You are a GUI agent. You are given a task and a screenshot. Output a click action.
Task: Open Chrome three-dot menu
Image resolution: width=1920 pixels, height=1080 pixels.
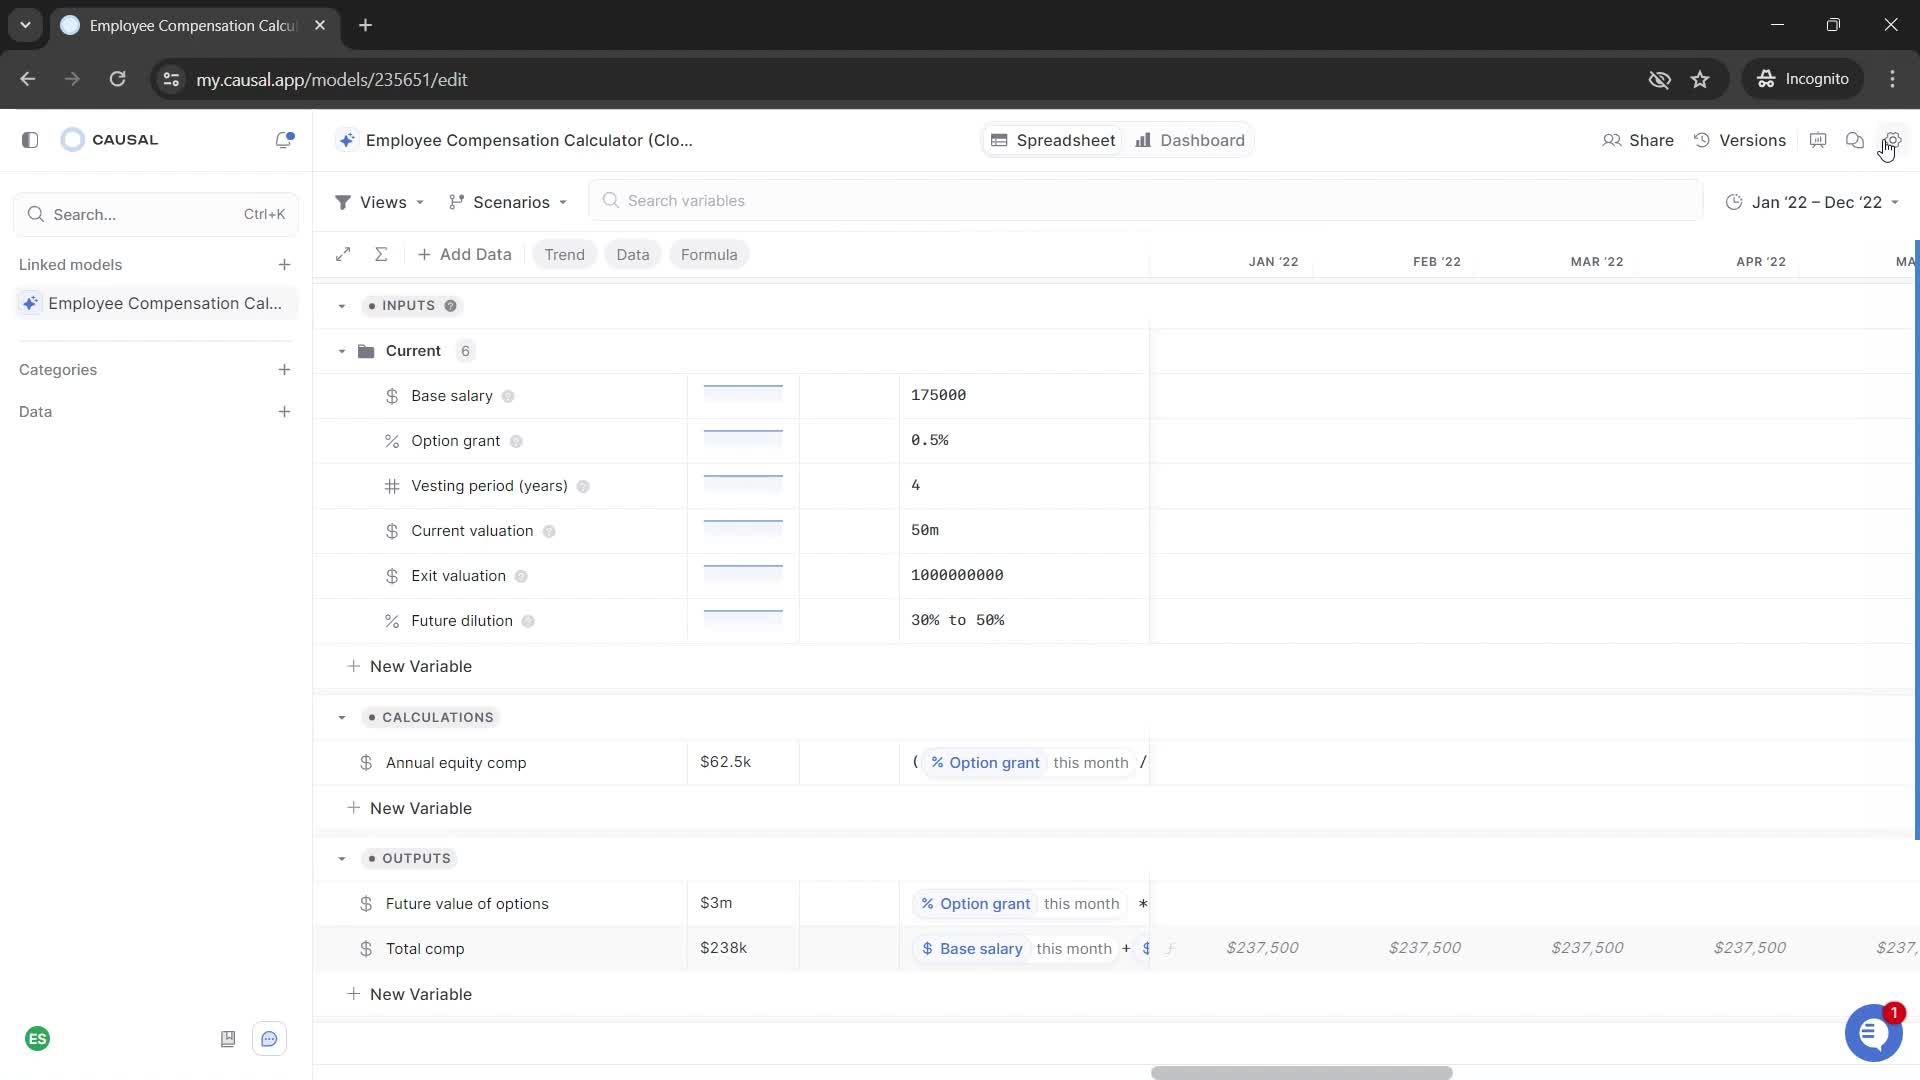[1892, 79]
